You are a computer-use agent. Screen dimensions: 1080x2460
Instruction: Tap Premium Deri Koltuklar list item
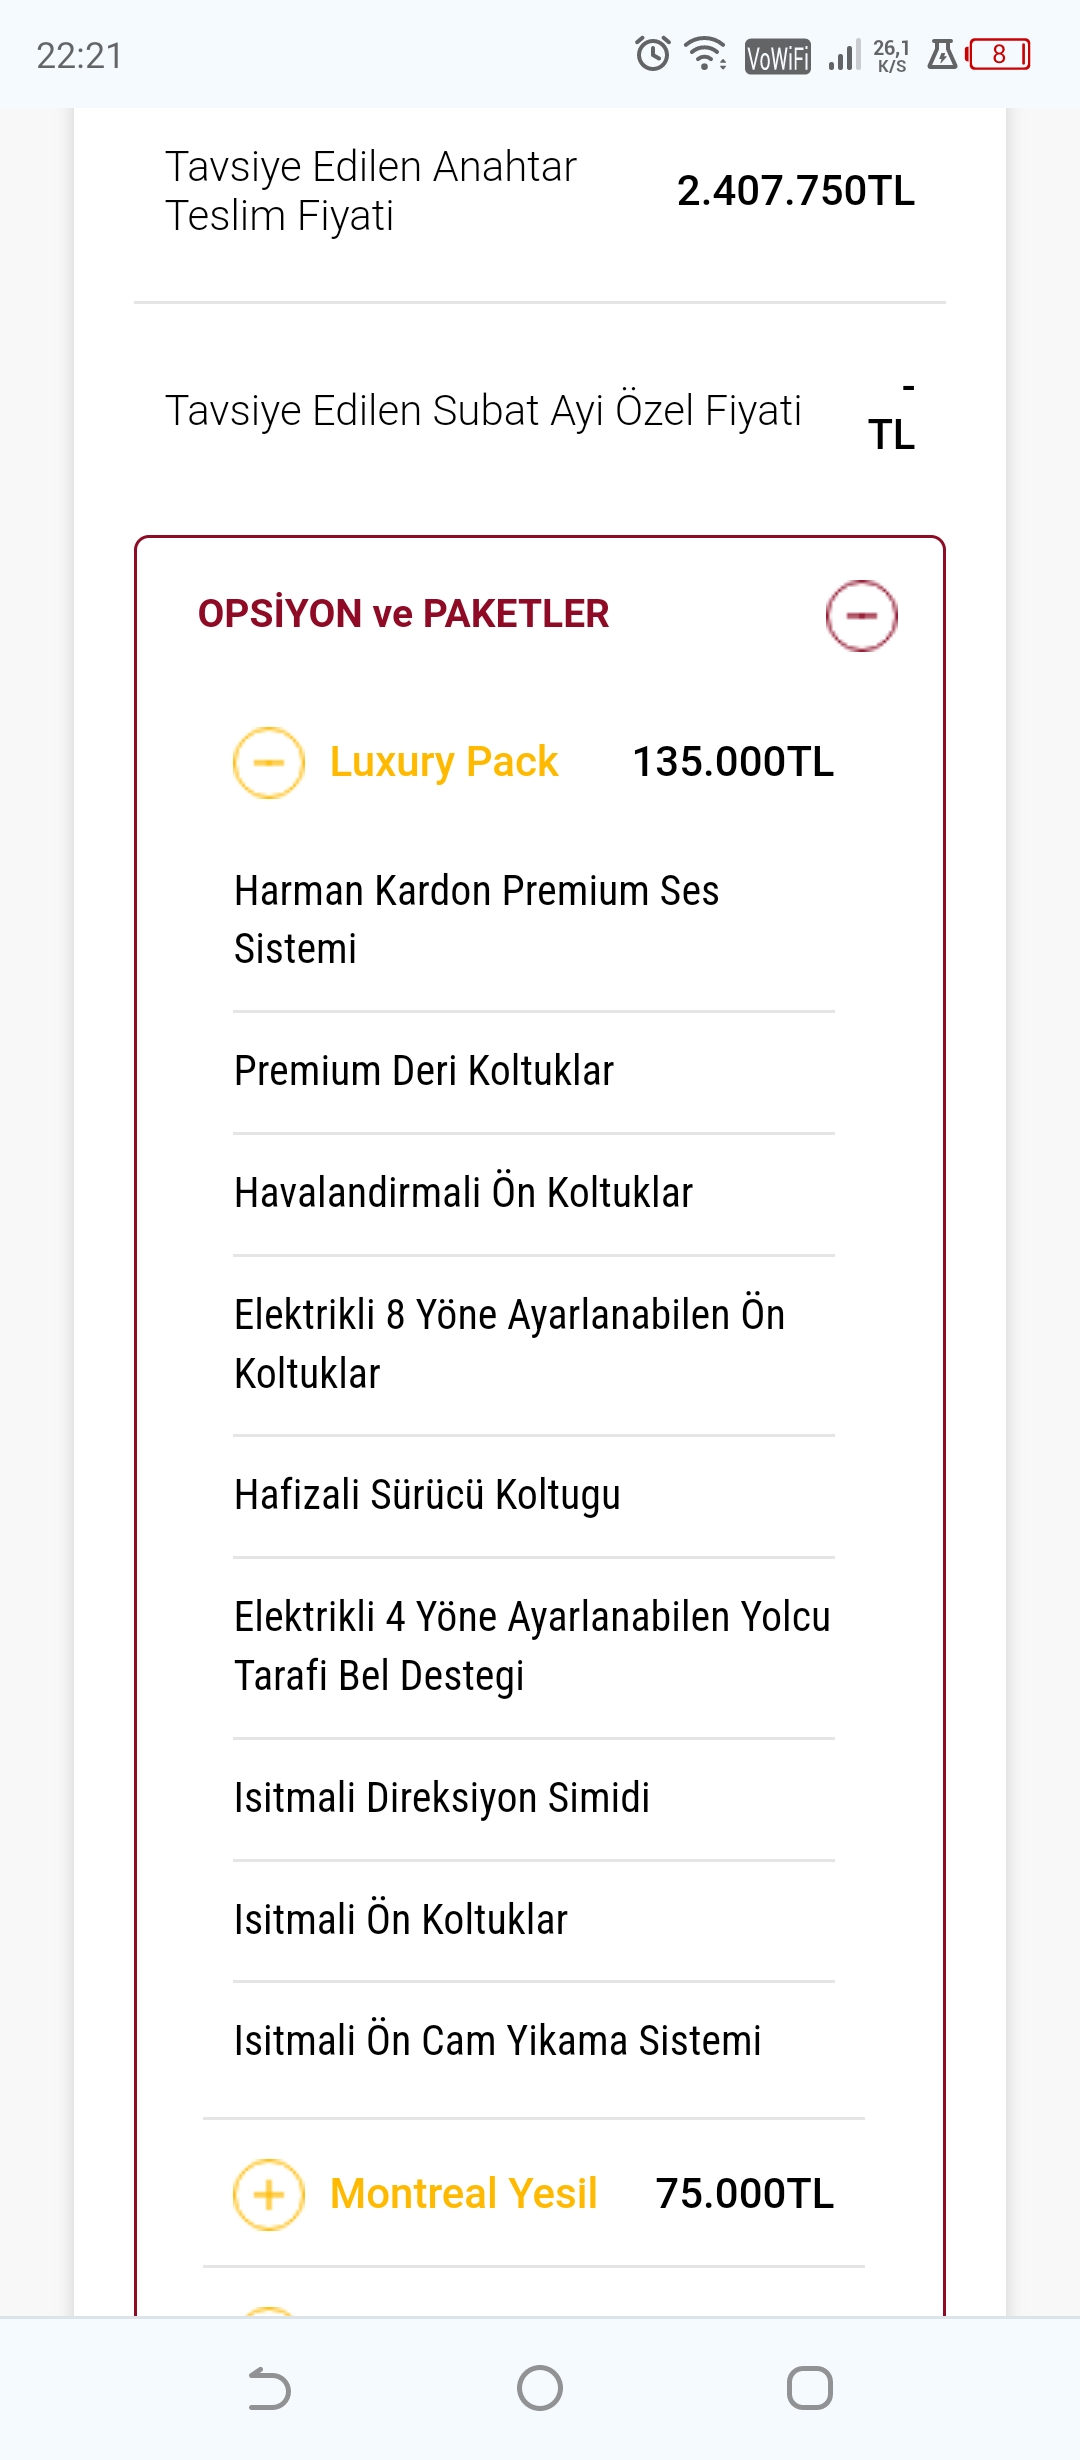point(424,1071)
